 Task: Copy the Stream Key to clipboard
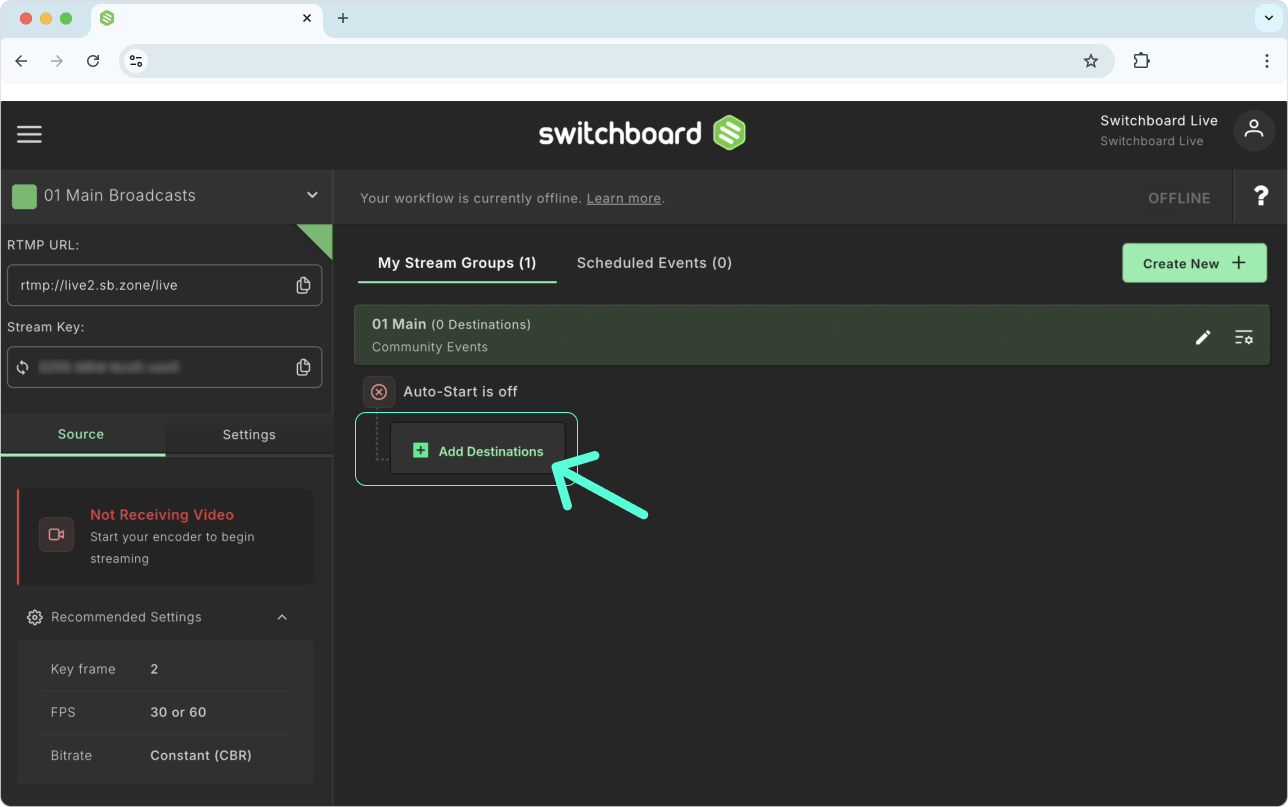(x=303, y=367)
